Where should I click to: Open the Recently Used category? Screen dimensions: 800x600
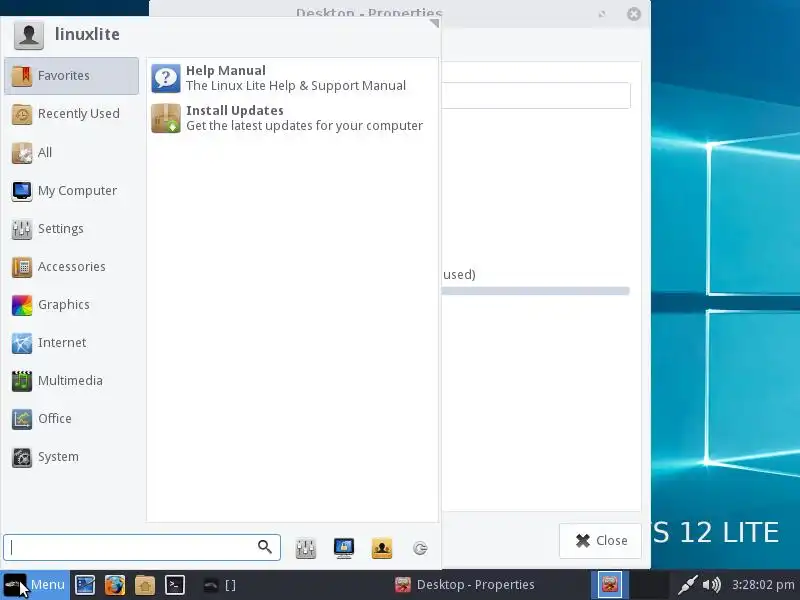[x=71, y=114]
